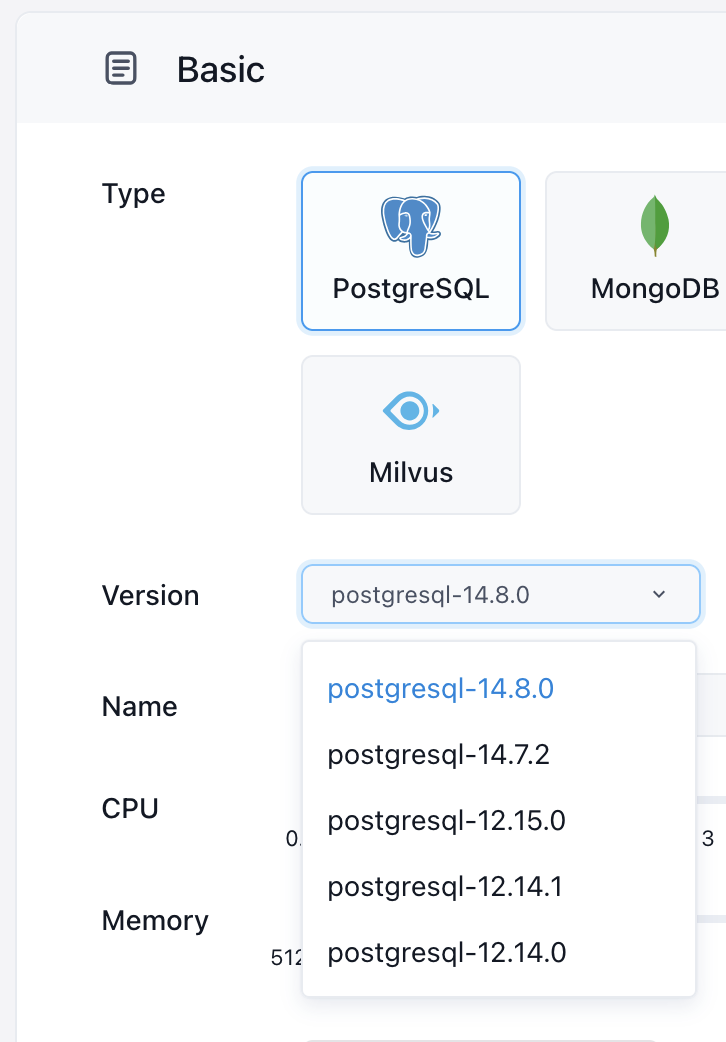The width and height of the screenshot is (726, 1042).
Task: Click the Version field label
Action: pyautogui.click(x=150, y=596)
